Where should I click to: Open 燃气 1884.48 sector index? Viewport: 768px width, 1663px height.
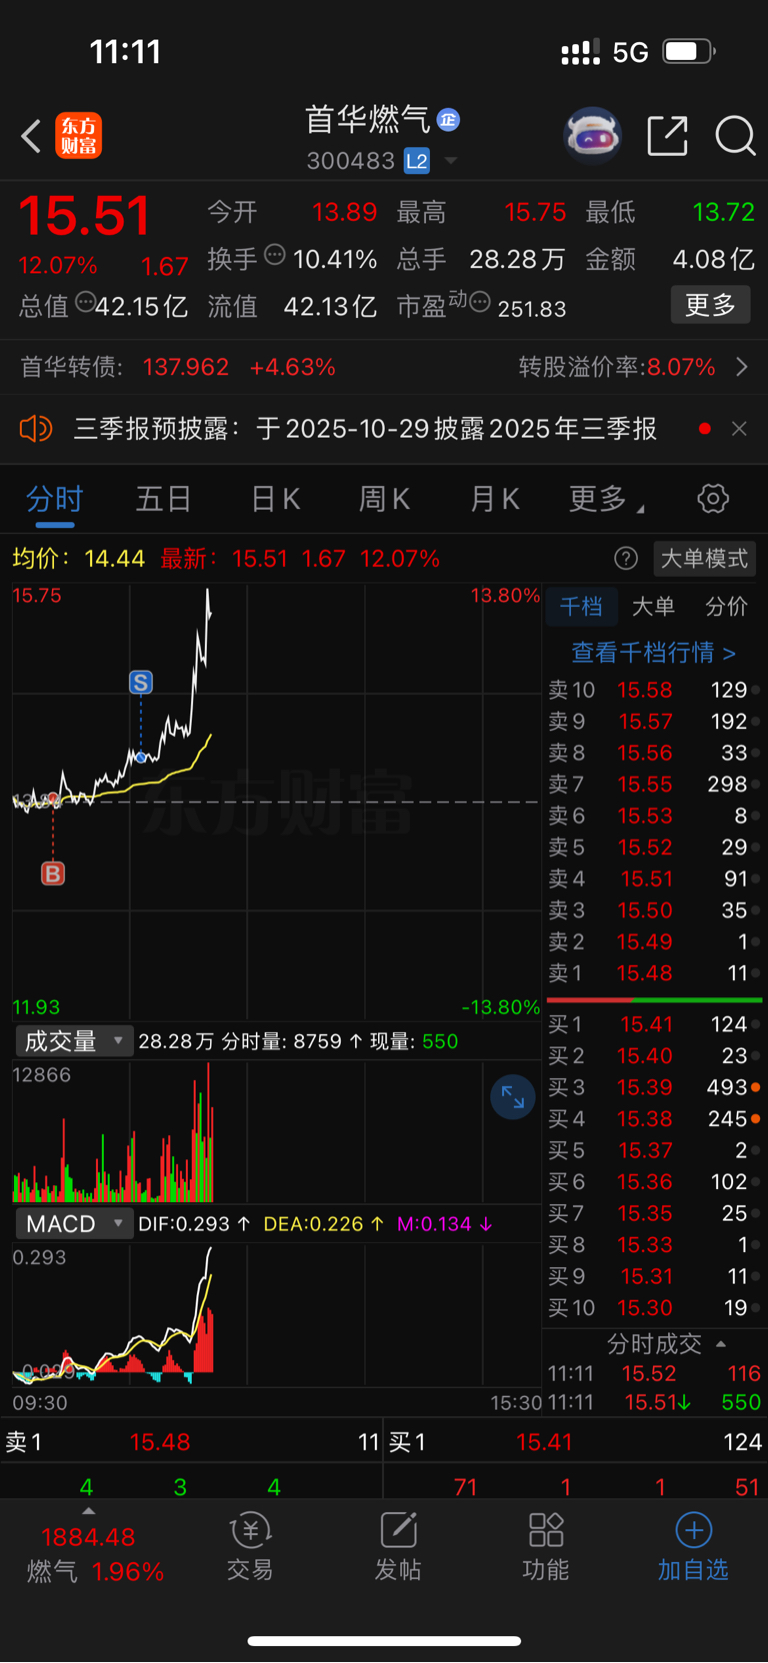(x=95, y=1554)
